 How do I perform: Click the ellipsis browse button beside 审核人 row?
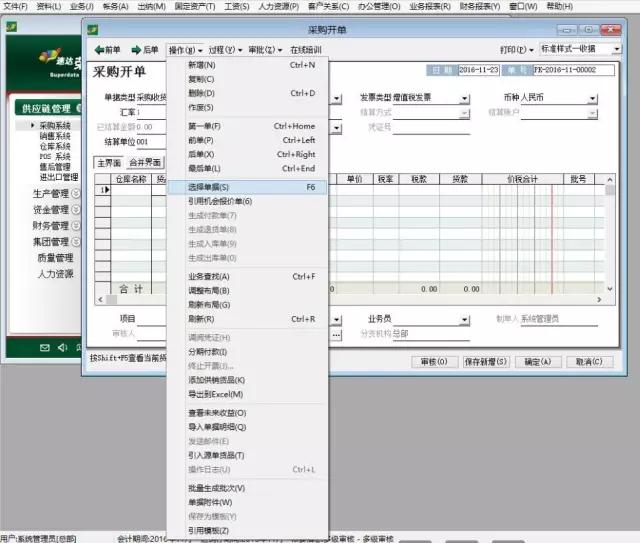point(336,335)
